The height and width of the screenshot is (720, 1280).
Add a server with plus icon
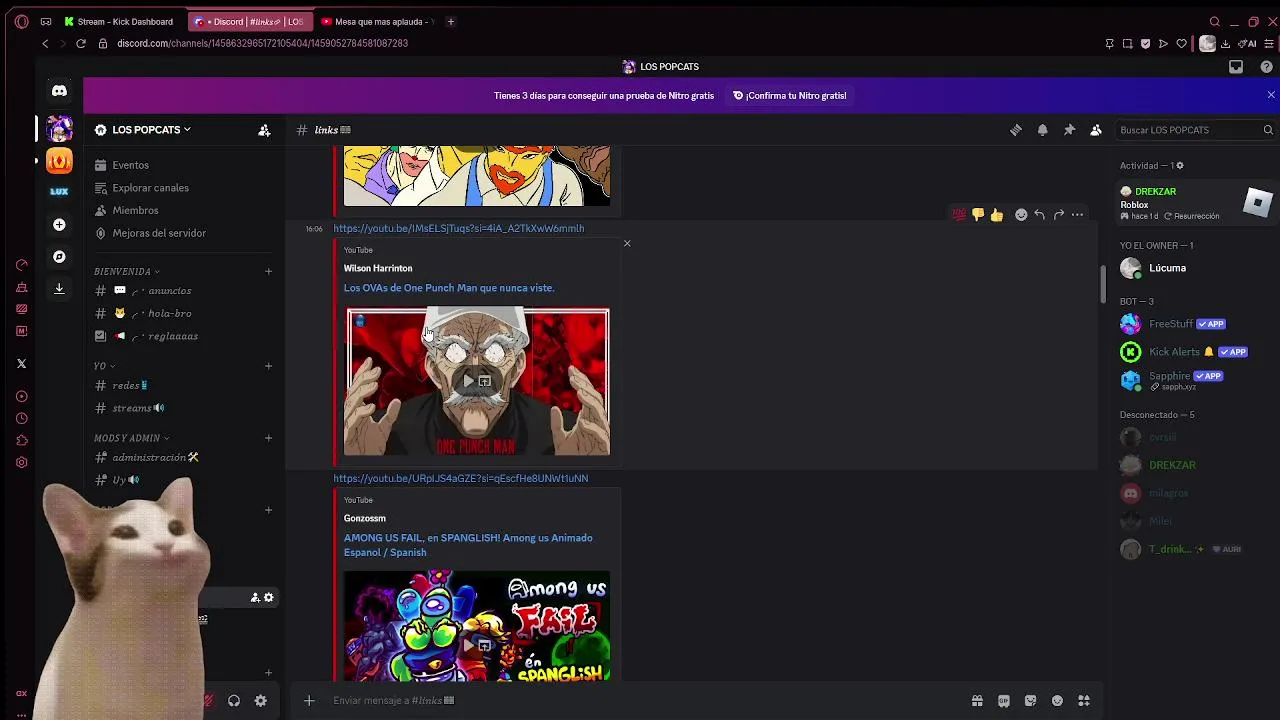59,225
